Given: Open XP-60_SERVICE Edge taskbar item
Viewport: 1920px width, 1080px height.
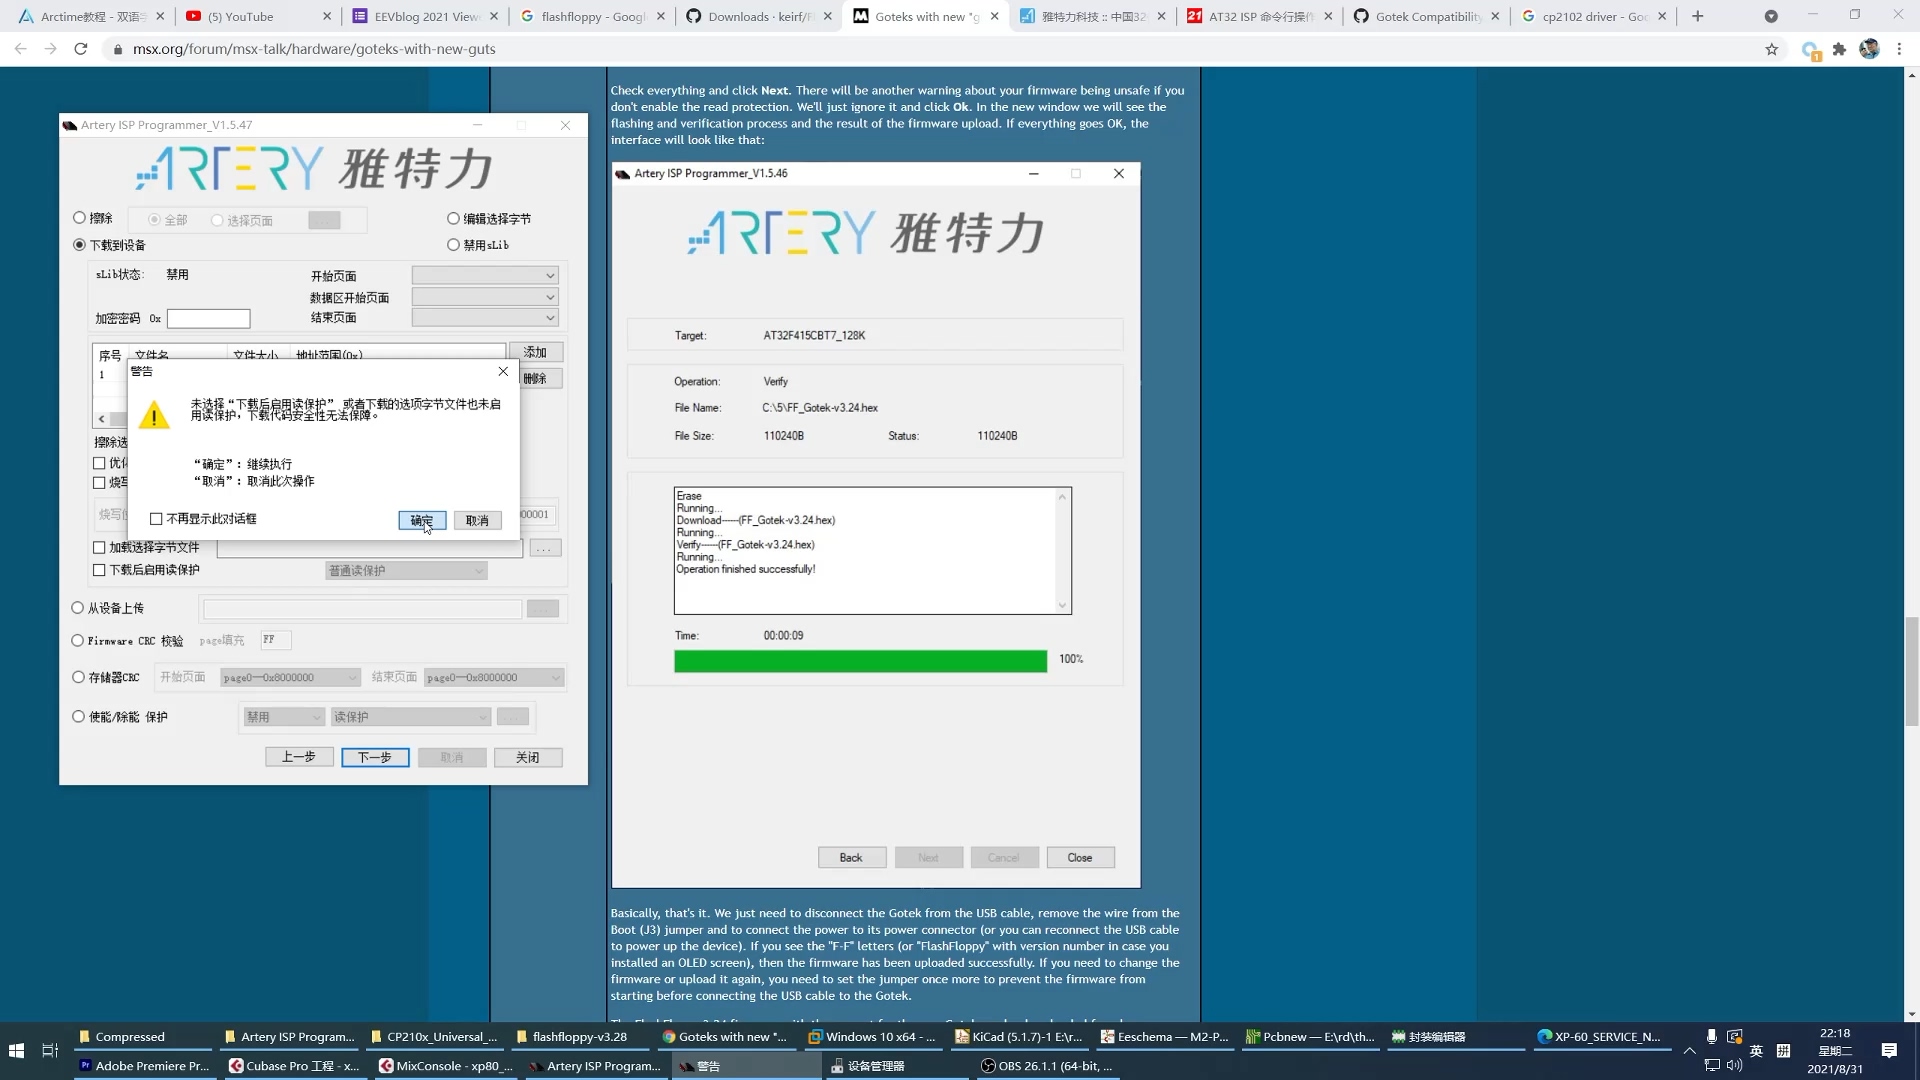Looking at the screenshot, I should pos(1600,1037).
